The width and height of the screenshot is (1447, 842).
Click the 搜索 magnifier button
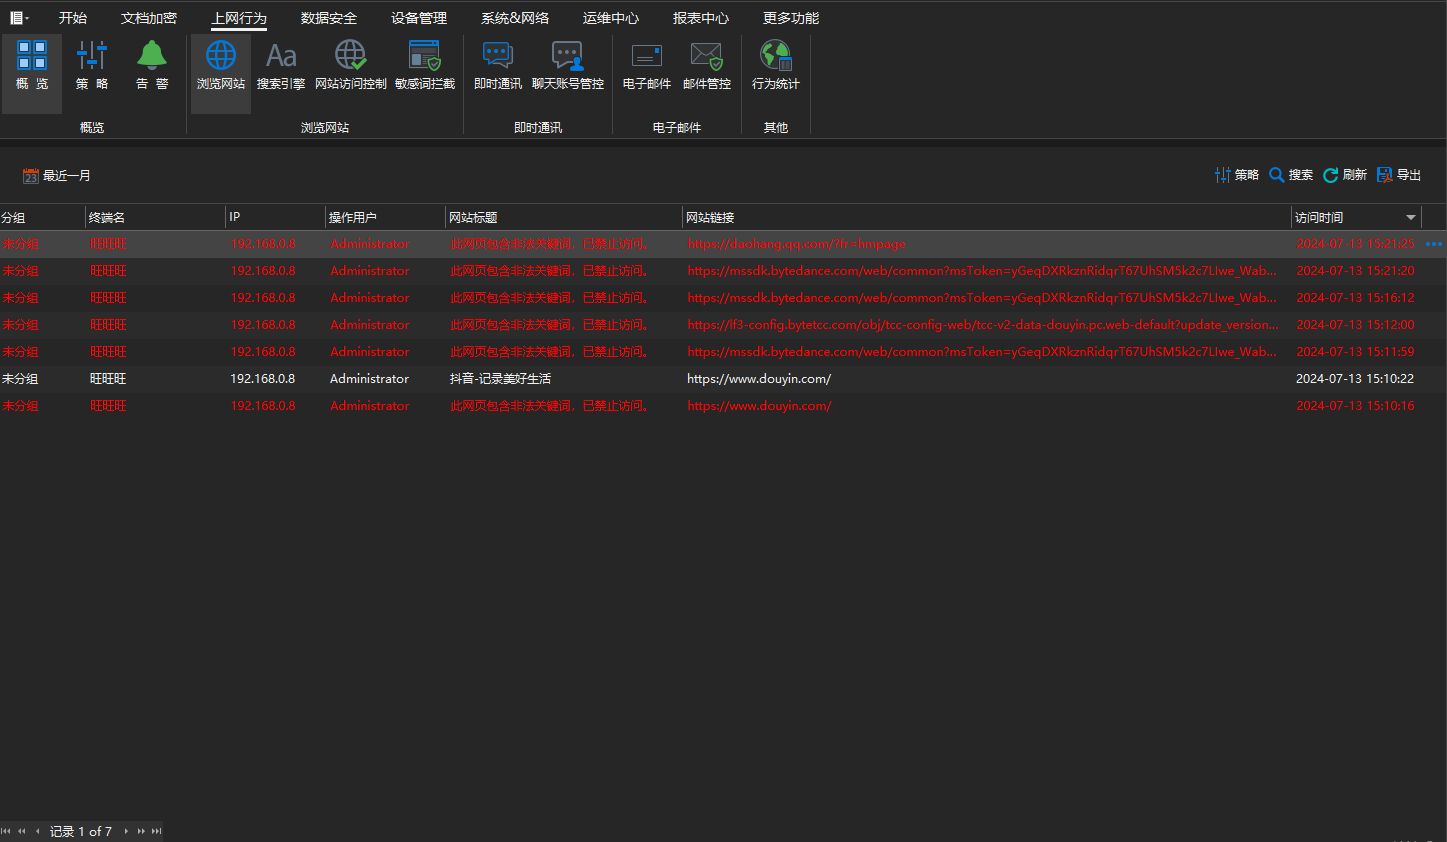point(1291,175)
